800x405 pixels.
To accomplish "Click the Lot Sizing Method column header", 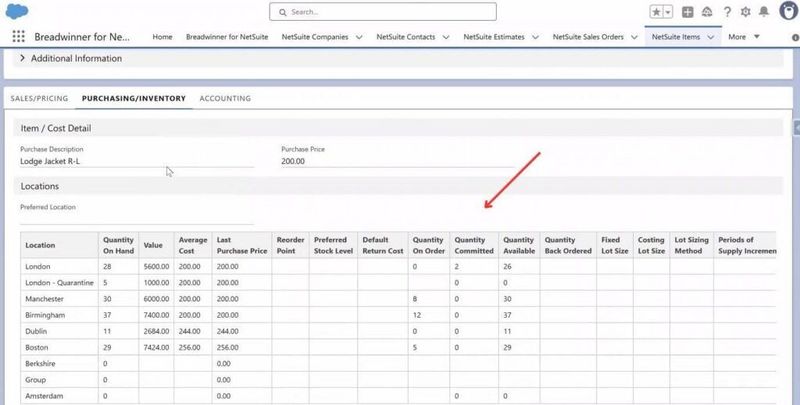I will (x=691, y=245).
